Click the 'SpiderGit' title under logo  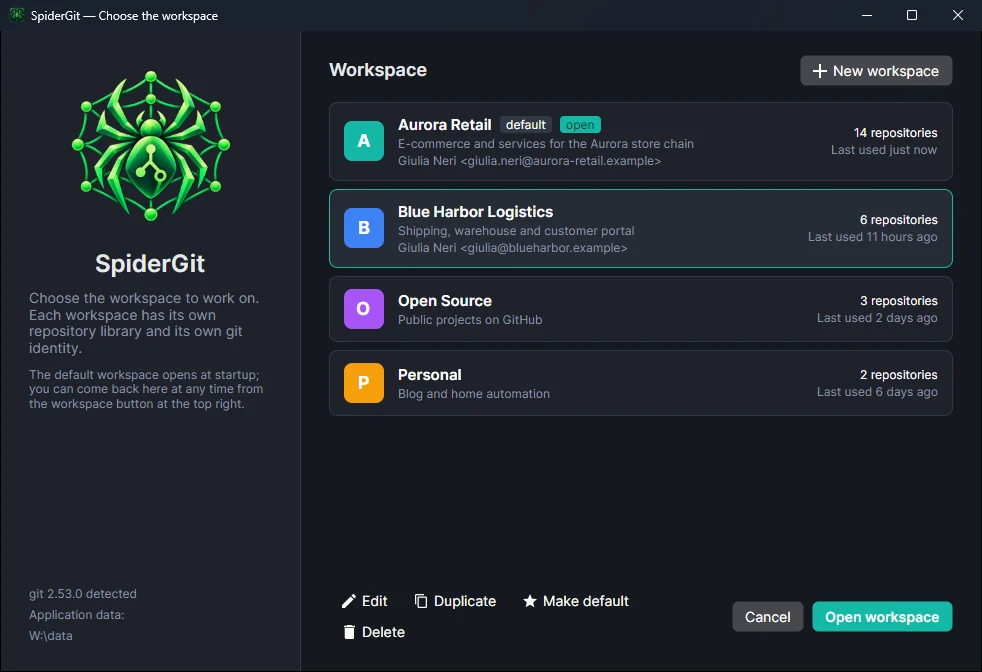point(150,264)
